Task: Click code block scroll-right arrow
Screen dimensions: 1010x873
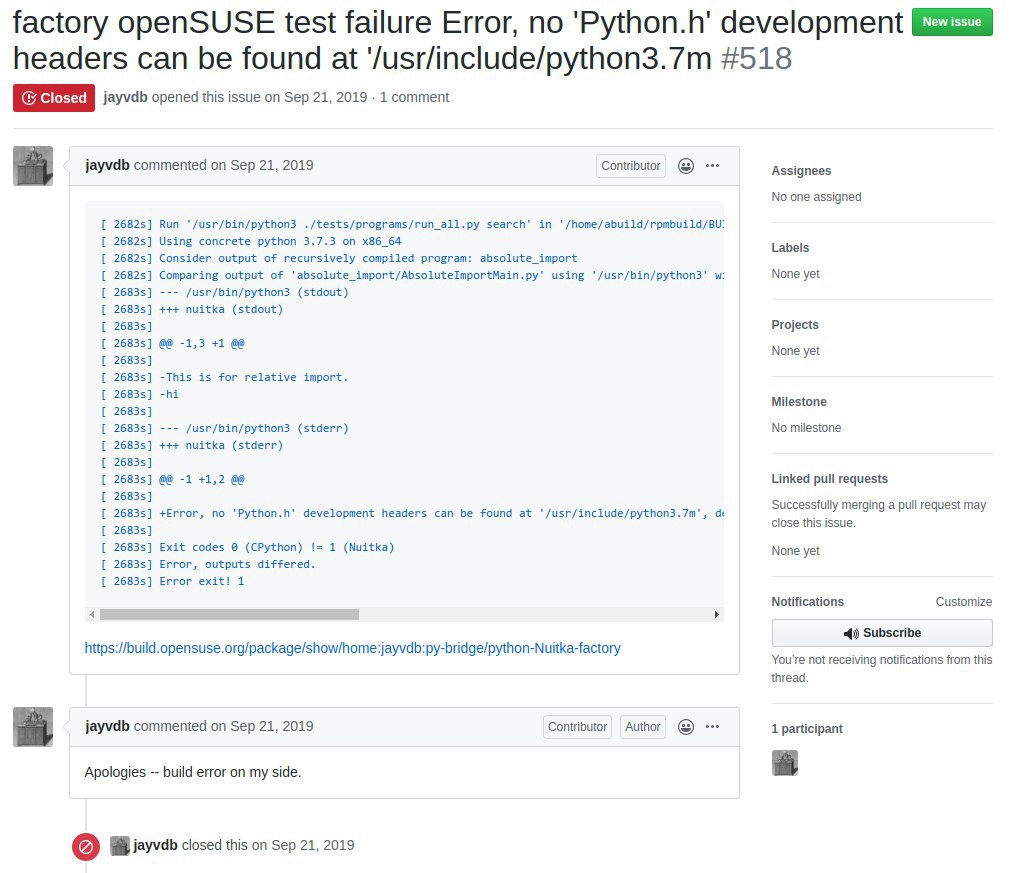Action: 716,615
